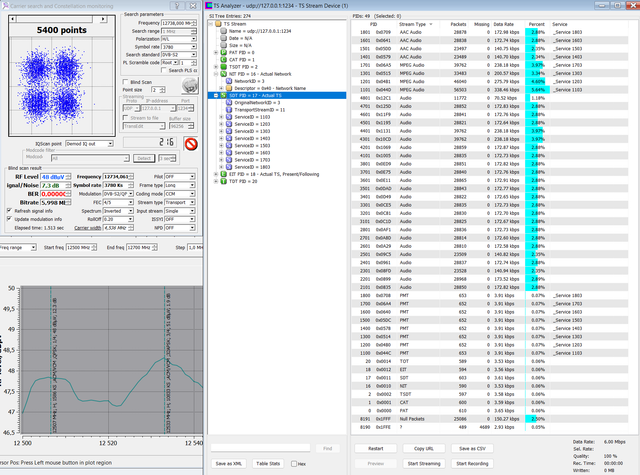The height and width of the screenshot is (475, 640).
Task: Click the green N icon beside NIT PID = 16
Action: tap(223, 74)
